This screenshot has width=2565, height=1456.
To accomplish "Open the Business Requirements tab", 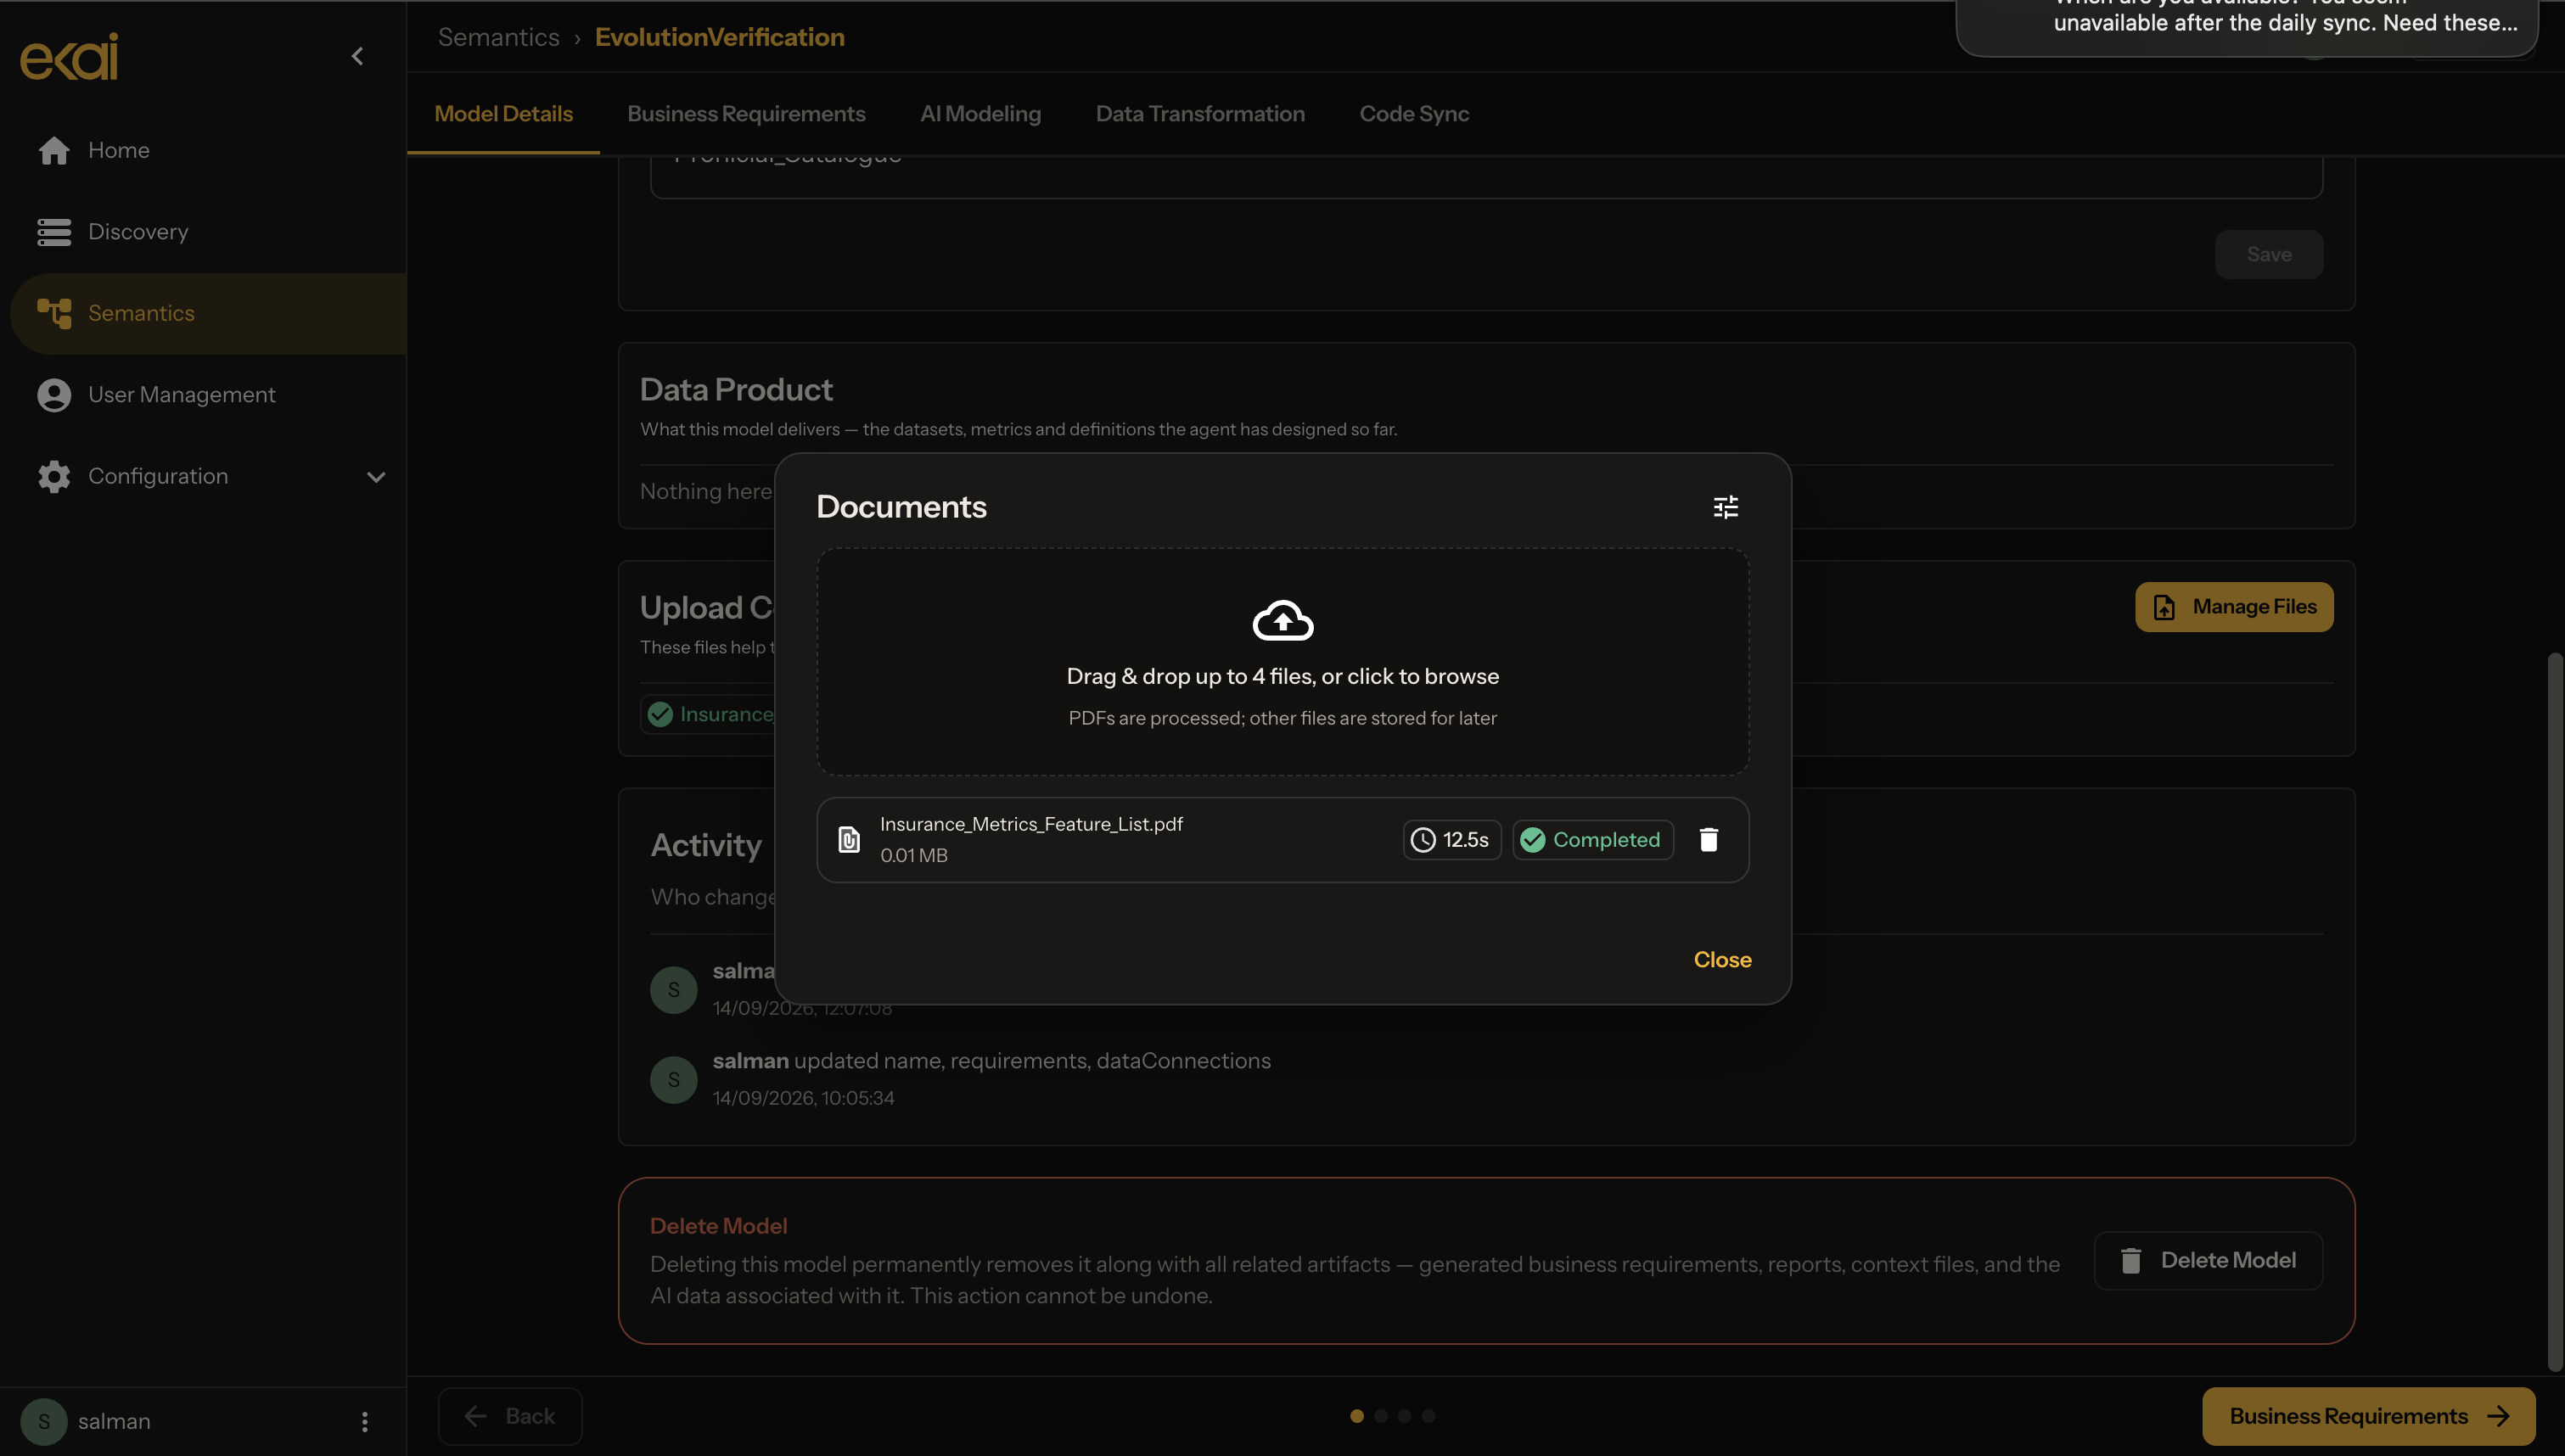I will [x=746, y=114].
